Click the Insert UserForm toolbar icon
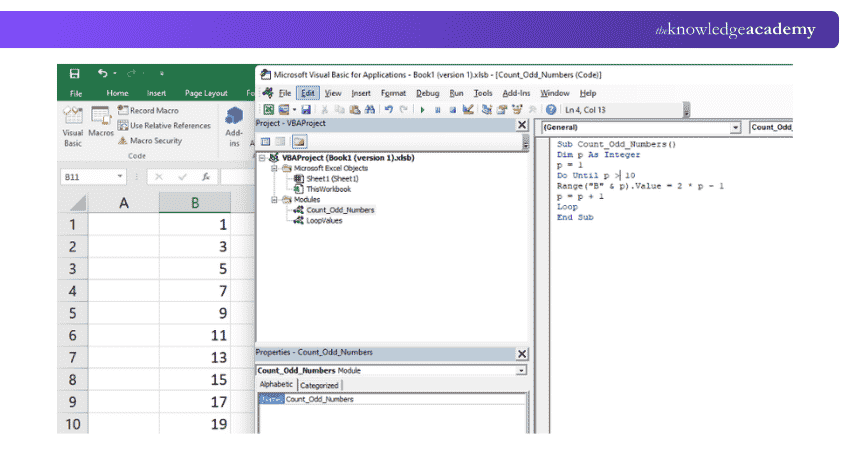 click(284, 110)
